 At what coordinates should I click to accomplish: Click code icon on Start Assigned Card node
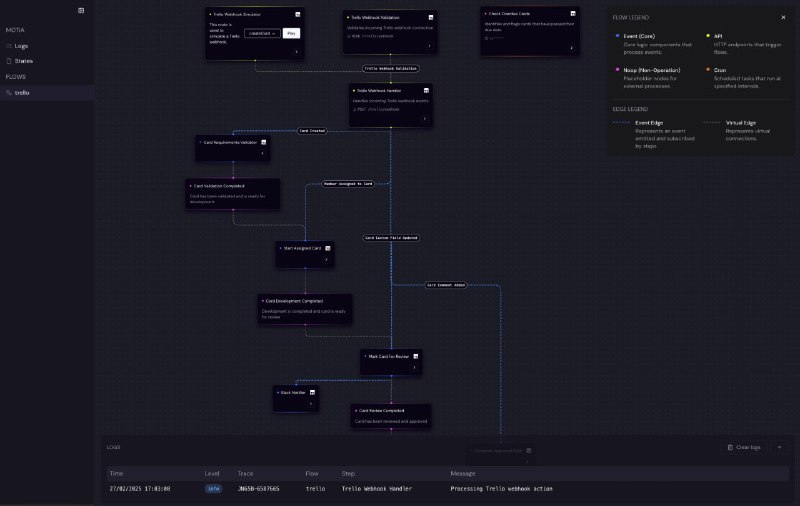click(x=327, y=247)
